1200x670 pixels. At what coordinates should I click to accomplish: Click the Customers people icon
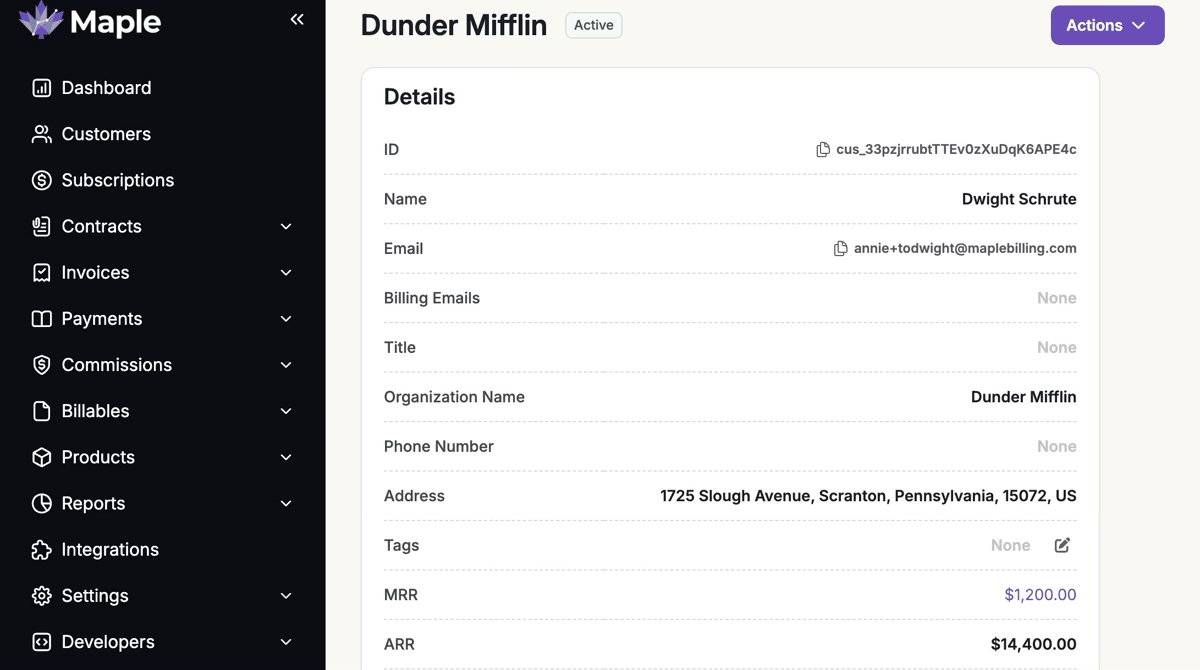coord(41,134)
